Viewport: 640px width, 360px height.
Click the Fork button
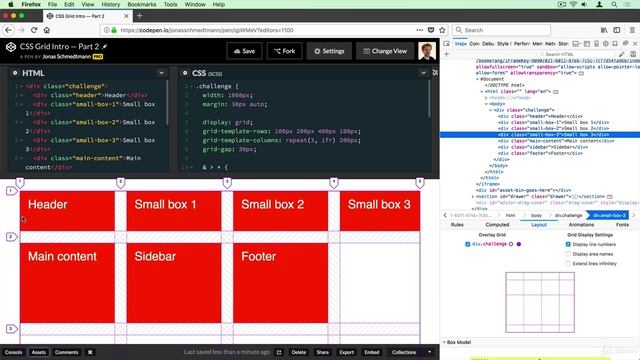tap(284, 51)
